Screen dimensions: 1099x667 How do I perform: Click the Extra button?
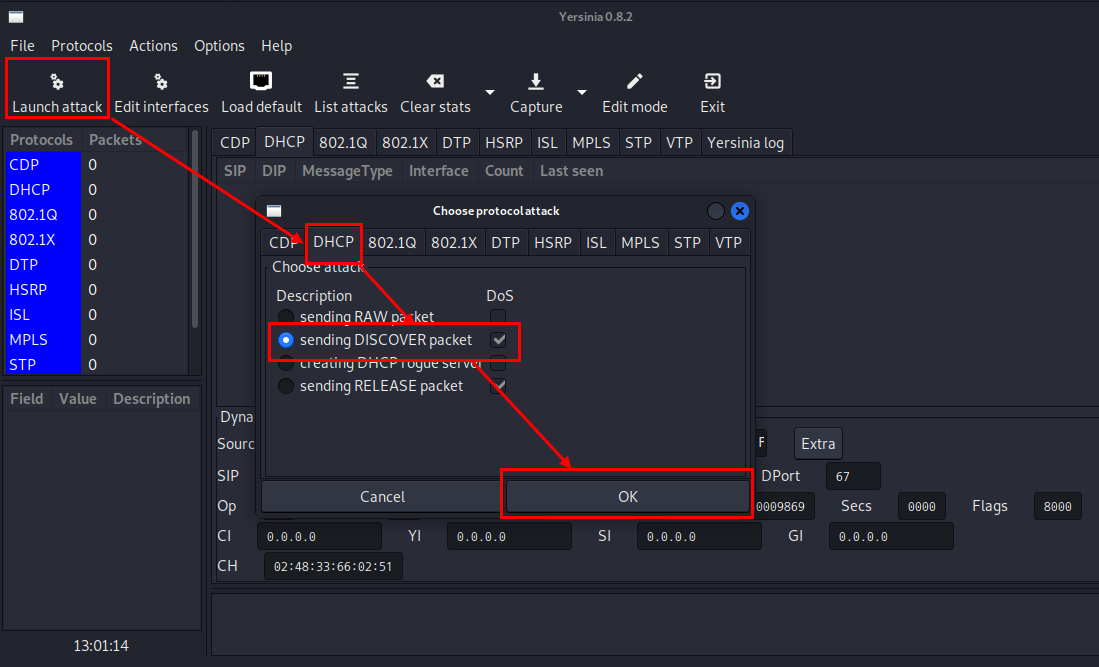[819, 443]
